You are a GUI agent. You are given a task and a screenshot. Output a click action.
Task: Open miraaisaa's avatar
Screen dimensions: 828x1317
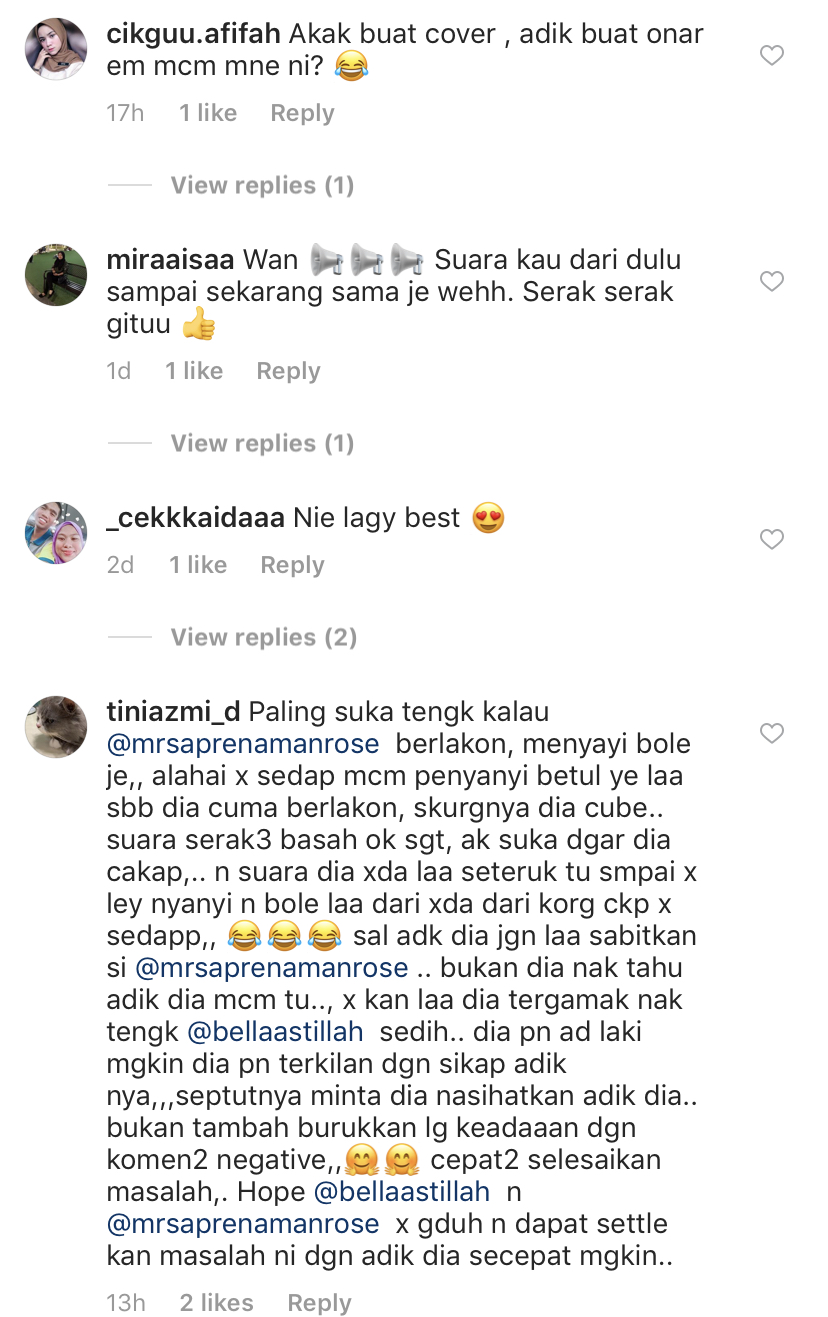coord(56,275)
